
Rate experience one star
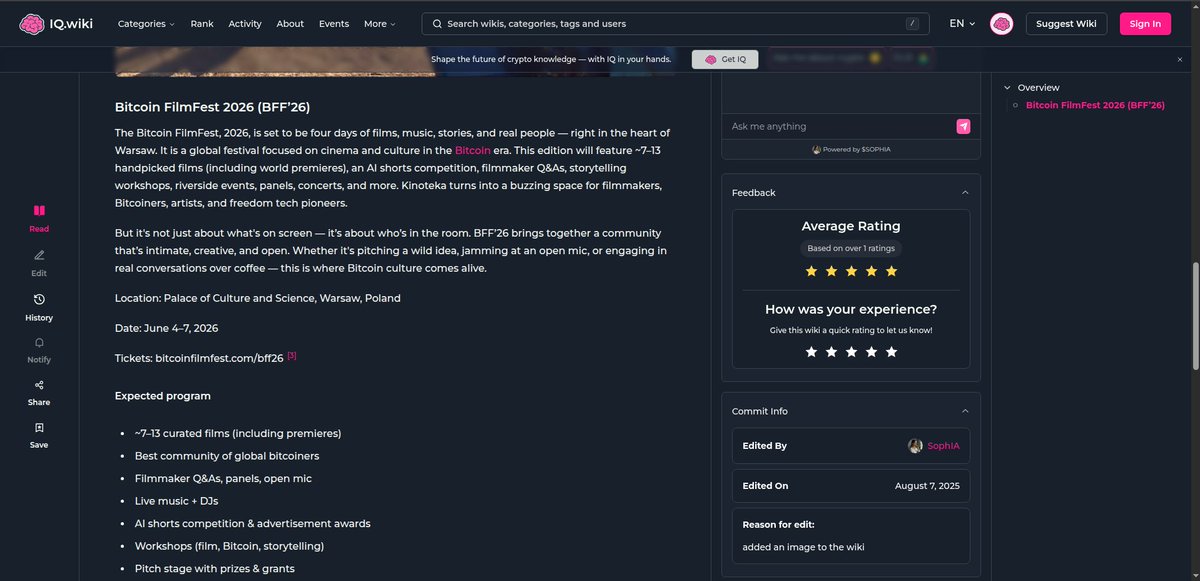[x=812, y=352]
